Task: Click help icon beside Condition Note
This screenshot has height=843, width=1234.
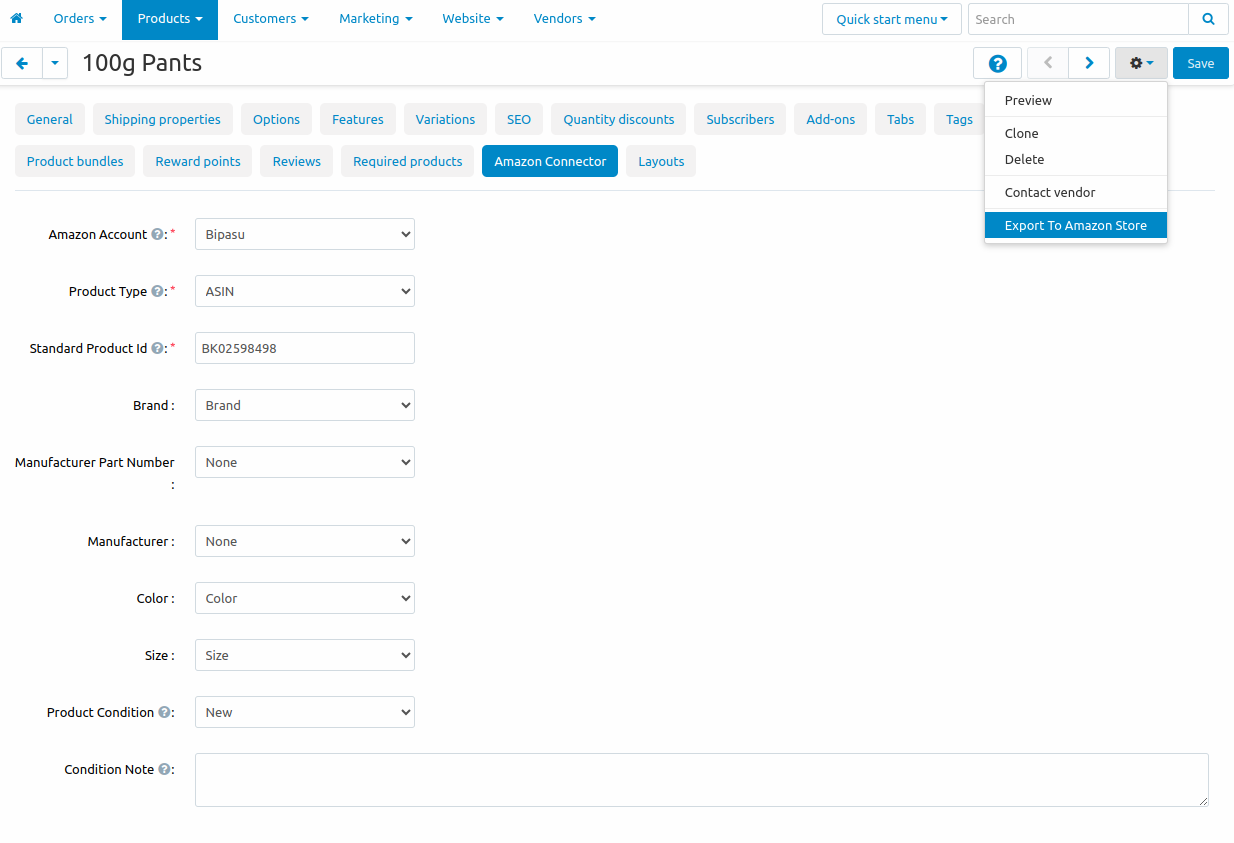Action: pyautogui.click(x=164, y=770)
